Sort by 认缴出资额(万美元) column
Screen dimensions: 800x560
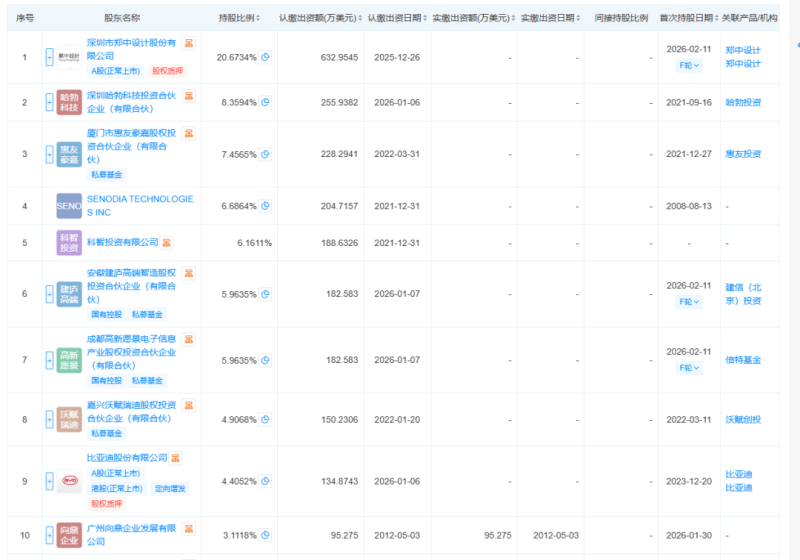[318, 19]
